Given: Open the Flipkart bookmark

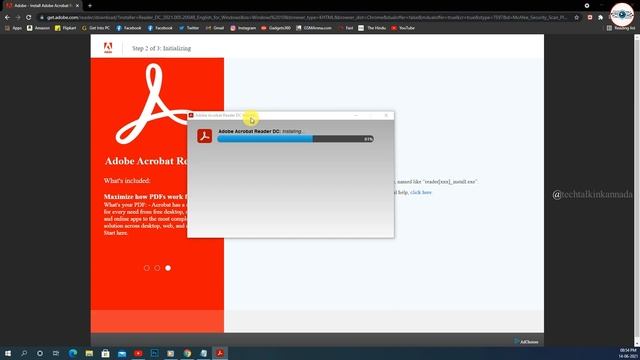Looking at the screenshot, I should pyautogui.click(x=66, y=28).
